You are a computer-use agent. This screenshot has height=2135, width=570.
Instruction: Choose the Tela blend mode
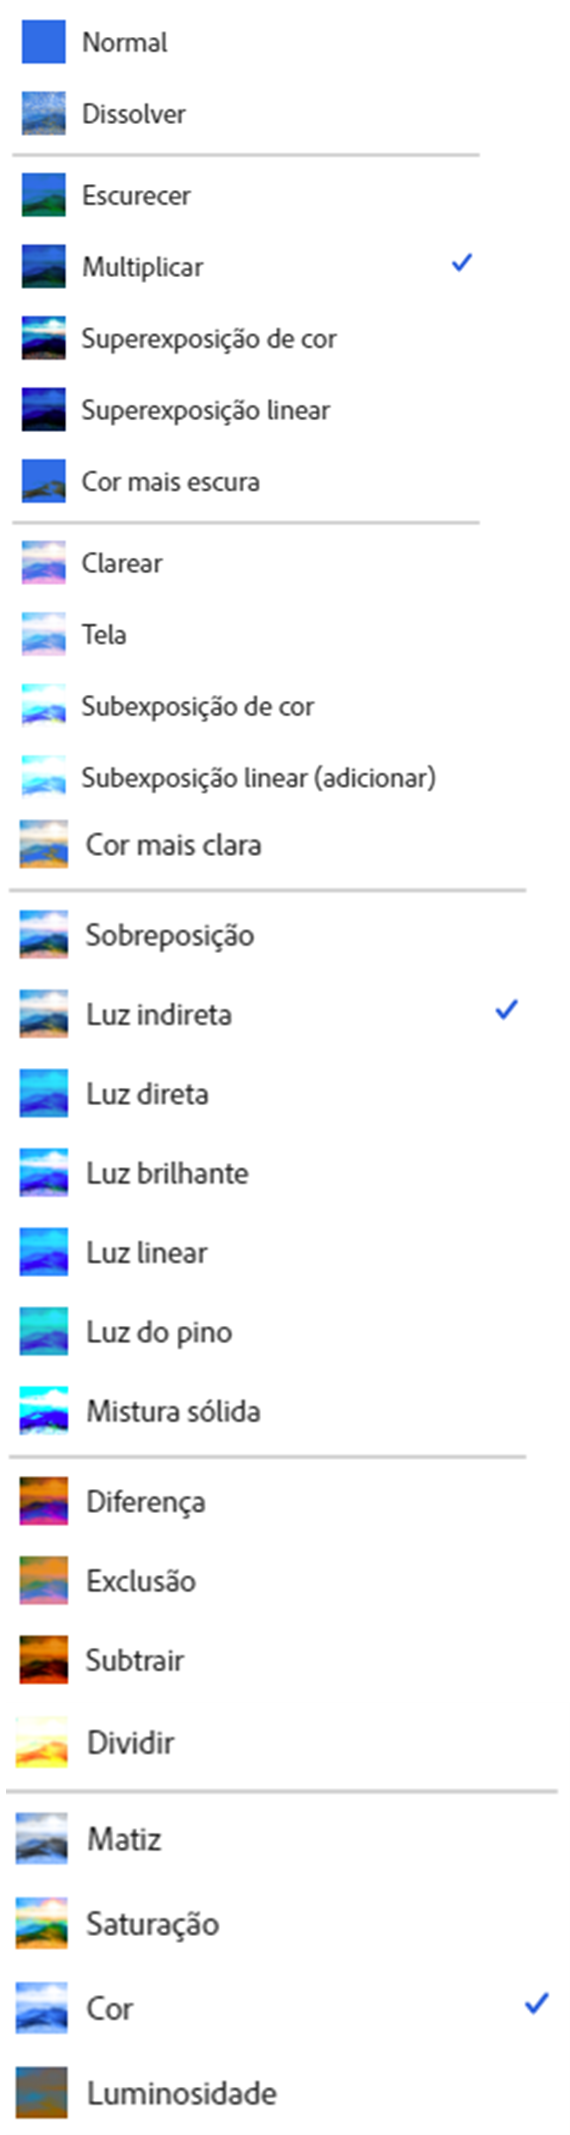click(104, 634)
